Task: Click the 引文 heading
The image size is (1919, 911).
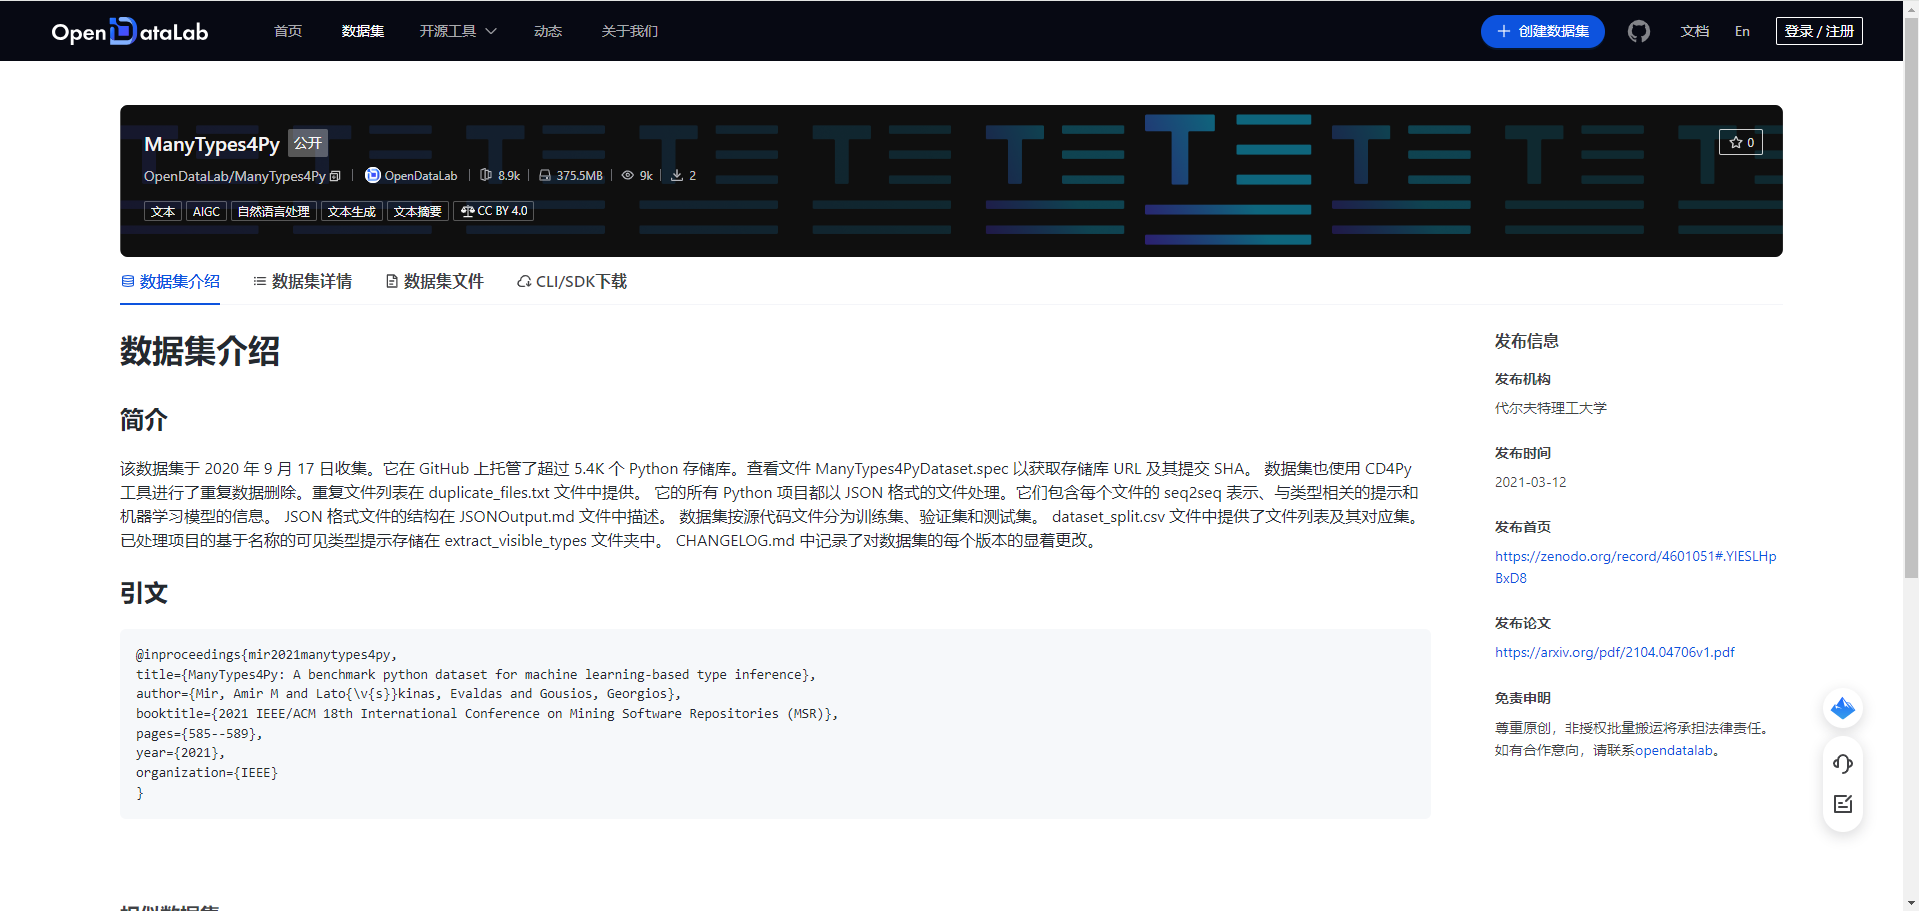Action: click(x=144, y=593)
